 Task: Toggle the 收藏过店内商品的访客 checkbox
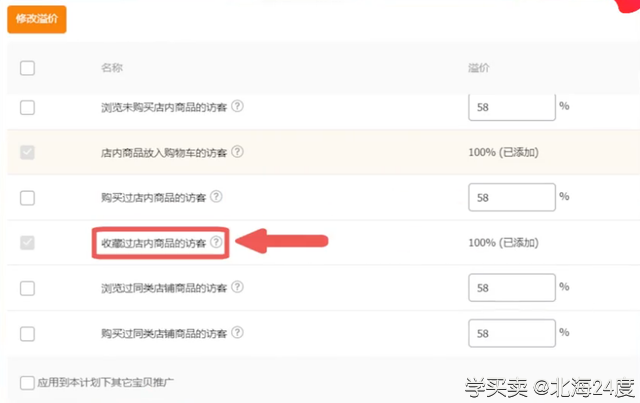click(x=27, y=243)
